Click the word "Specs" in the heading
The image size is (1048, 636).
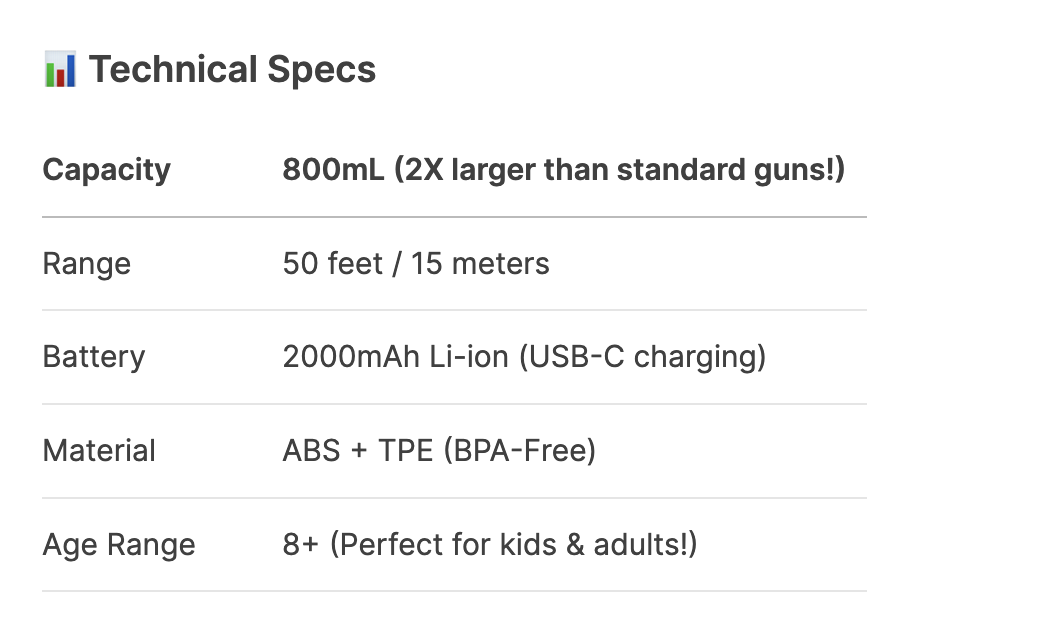[321, 70]
